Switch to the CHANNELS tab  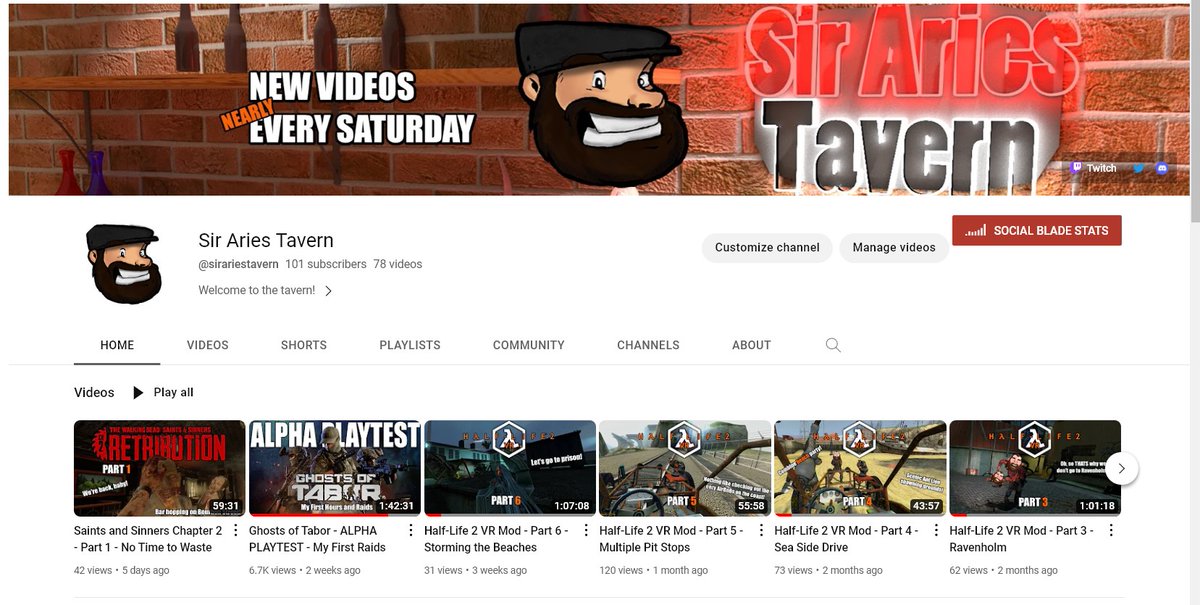click(x=648, y=345)
